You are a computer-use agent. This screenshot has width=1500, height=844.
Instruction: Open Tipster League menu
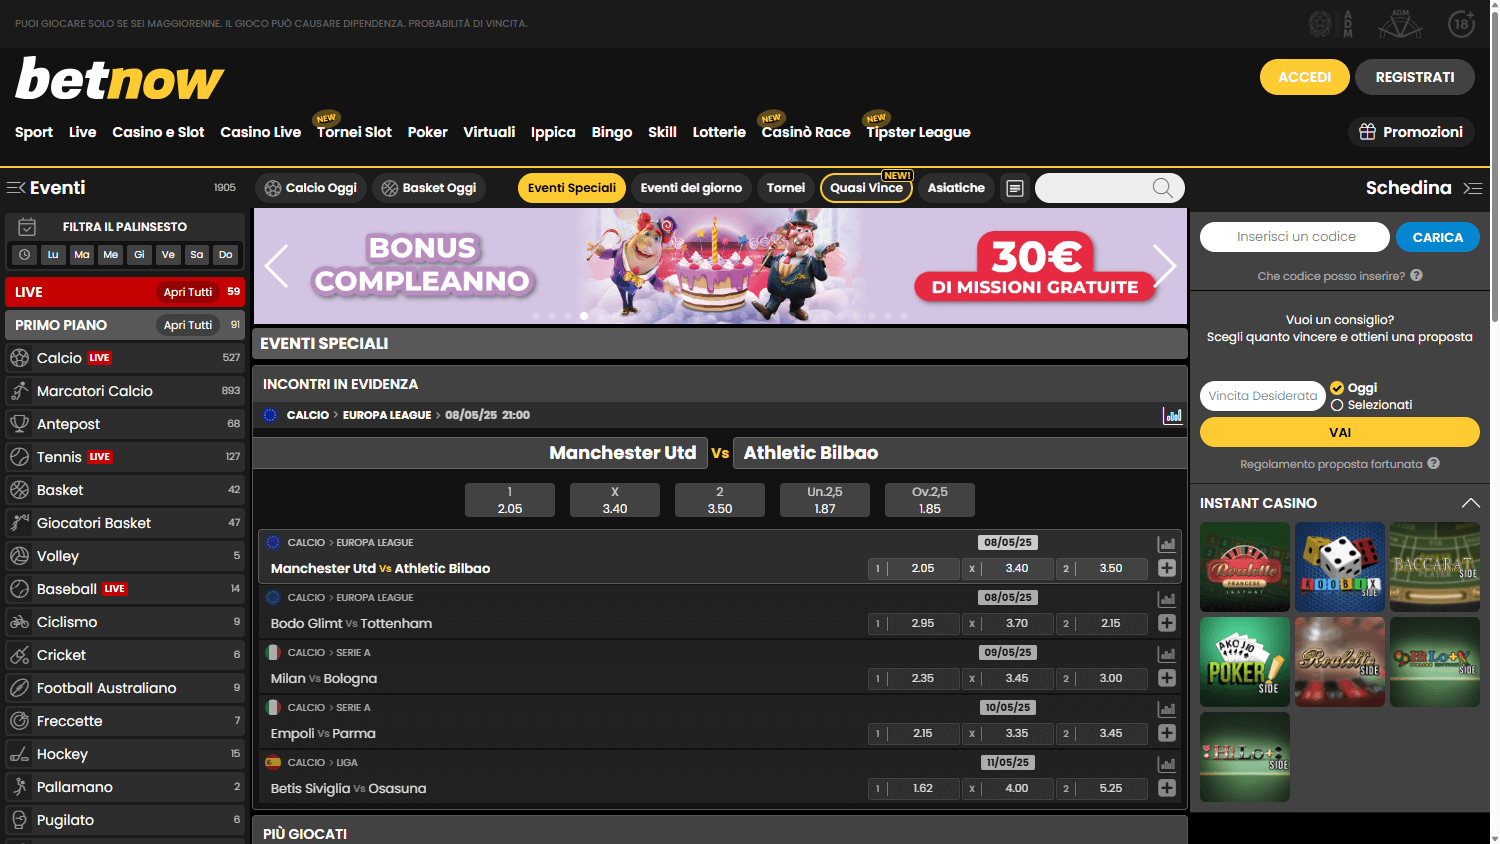click(x=918, y=132)
